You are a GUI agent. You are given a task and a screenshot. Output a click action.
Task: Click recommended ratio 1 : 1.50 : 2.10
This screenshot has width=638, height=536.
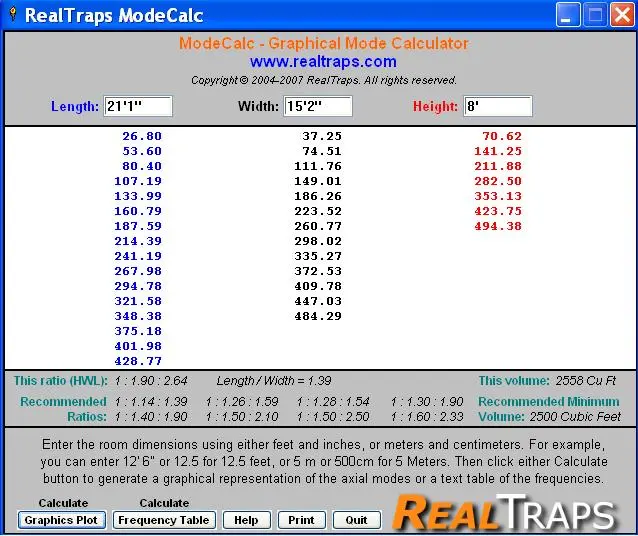click(x=242, y=417)
